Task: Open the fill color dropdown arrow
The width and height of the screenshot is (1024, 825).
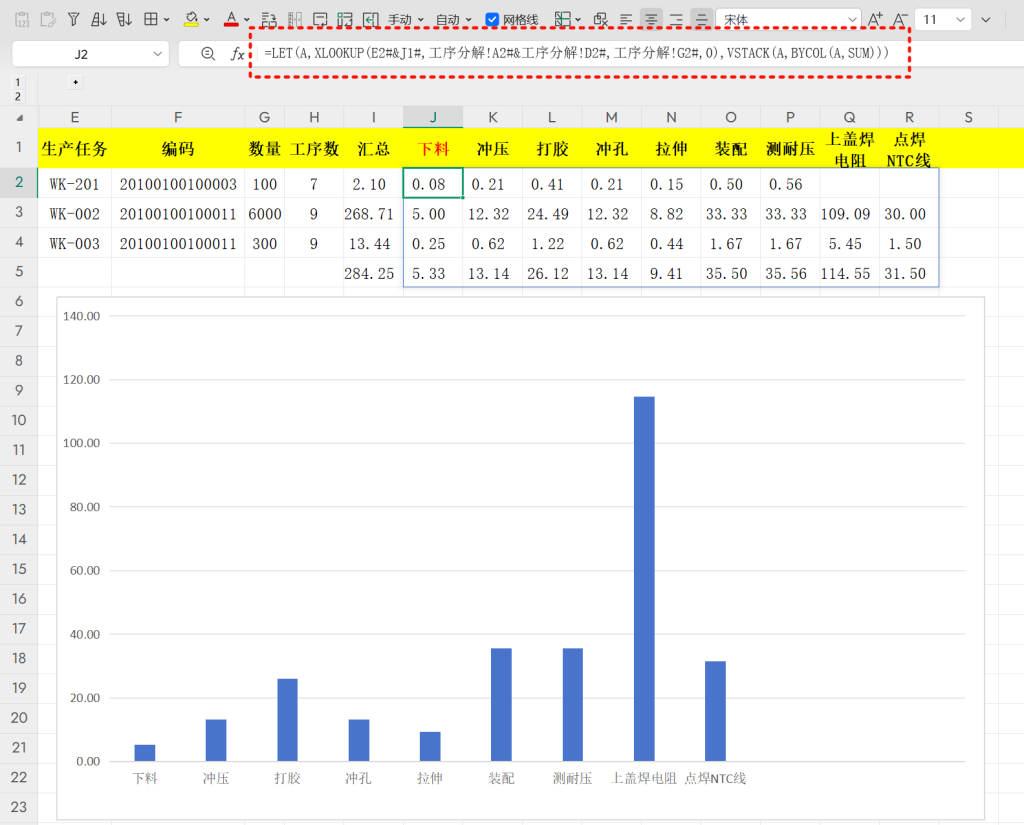Action: (x=207, y=20)
